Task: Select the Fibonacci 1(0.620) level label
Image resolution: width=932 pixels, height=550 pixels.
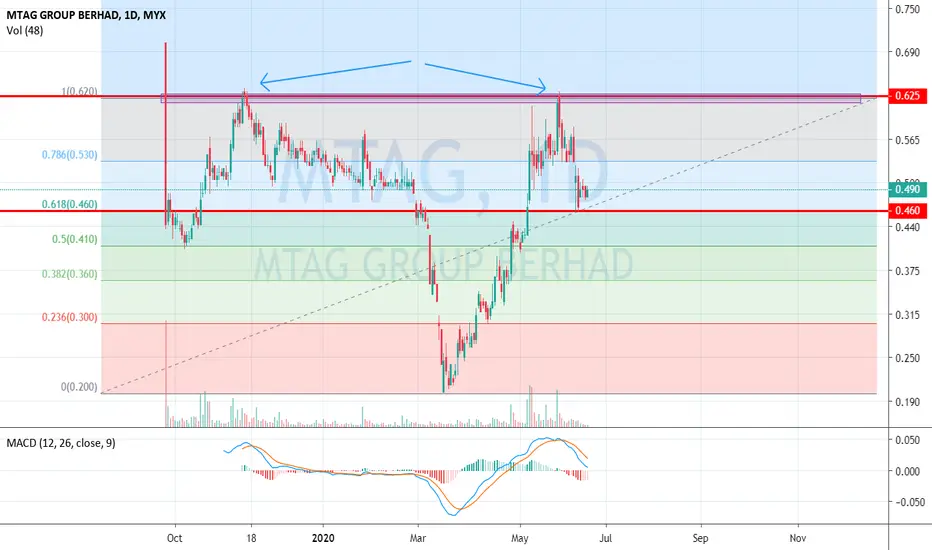Action: point(80,92)
